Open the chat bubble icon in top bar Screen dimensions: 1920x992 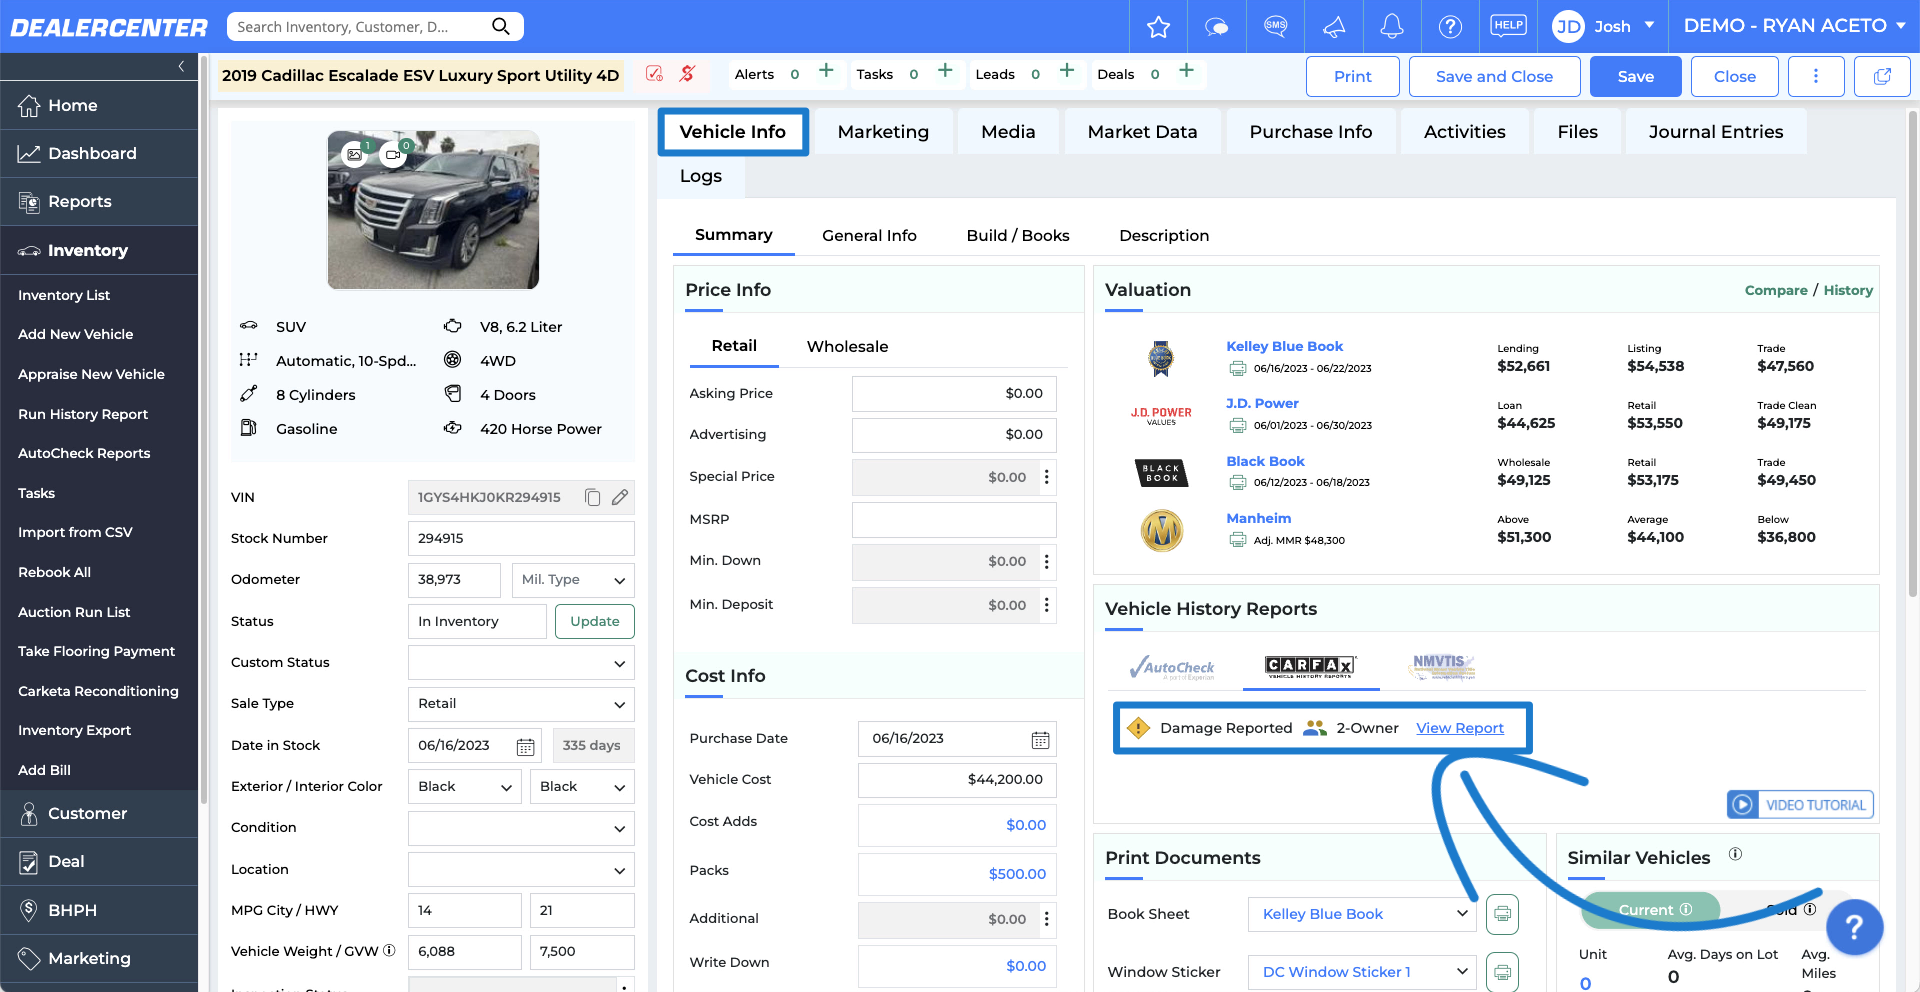1217,27
